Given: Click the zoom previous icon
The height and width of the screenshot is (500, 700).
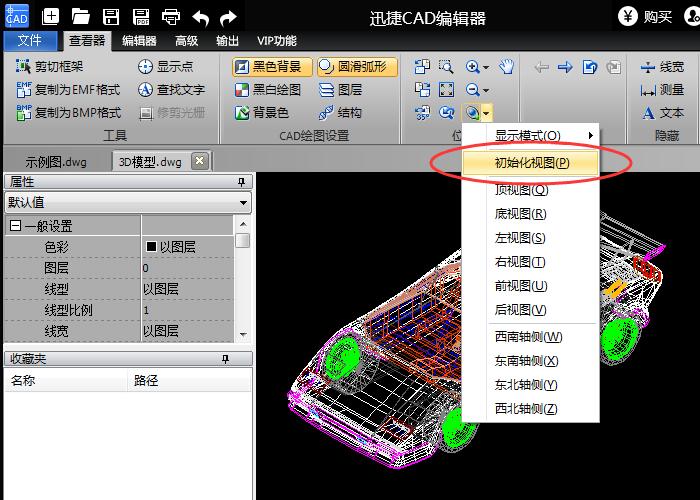Looking at the screenshot, I should [x=446, y=112].
